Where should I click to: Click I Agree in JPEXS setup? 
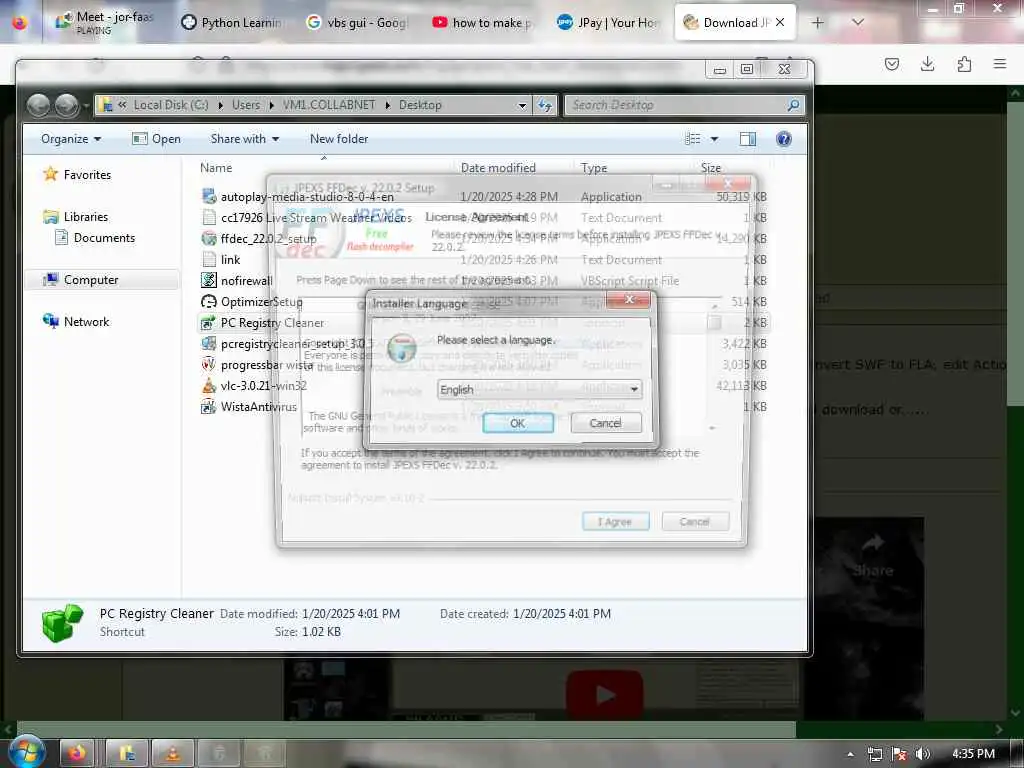pyautogui.click(x=615, y=521)
